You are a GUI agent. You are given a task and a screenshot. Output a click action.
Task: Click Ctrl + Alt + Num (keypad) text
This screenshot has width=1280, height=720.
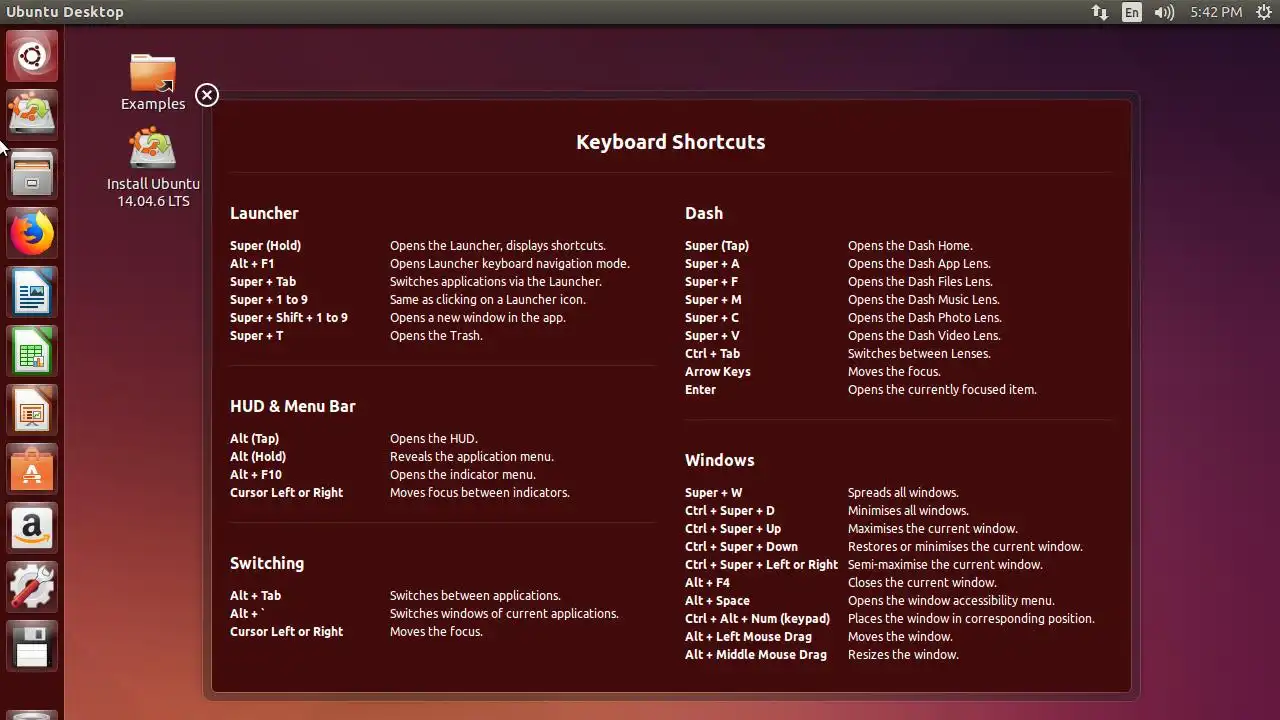click(757, 619)
